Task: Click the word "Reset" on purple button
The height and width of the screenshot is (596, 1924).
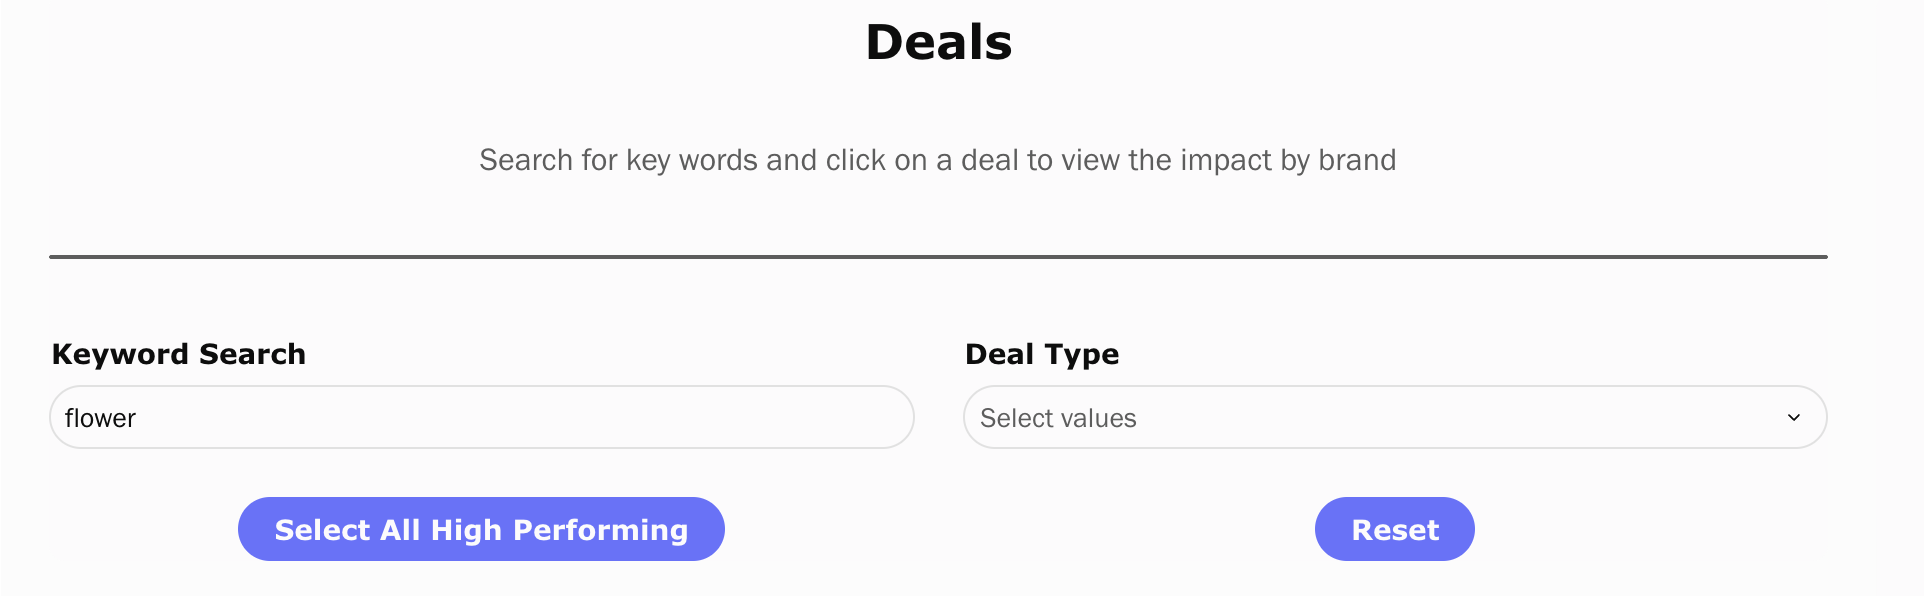Action: [1394, 530]
